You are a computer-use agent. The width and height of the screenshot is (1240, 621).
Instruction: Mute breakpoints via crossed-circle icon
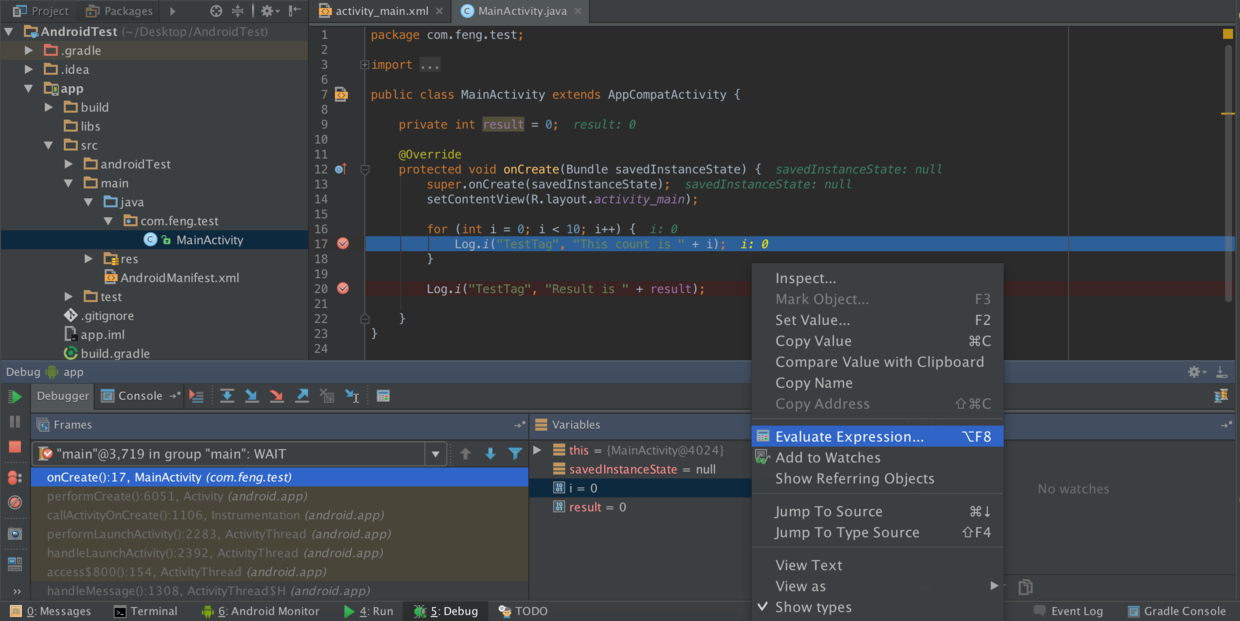(13, 503)
